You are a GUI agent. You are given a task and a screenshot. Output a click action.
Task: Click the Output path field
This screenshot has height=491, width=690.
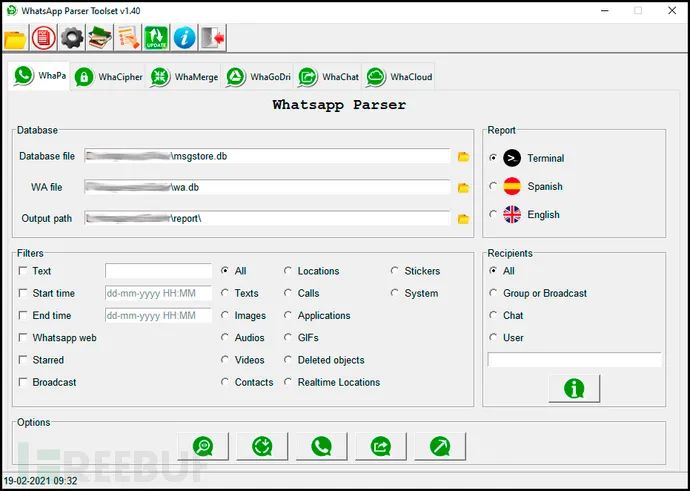[268, 218]
